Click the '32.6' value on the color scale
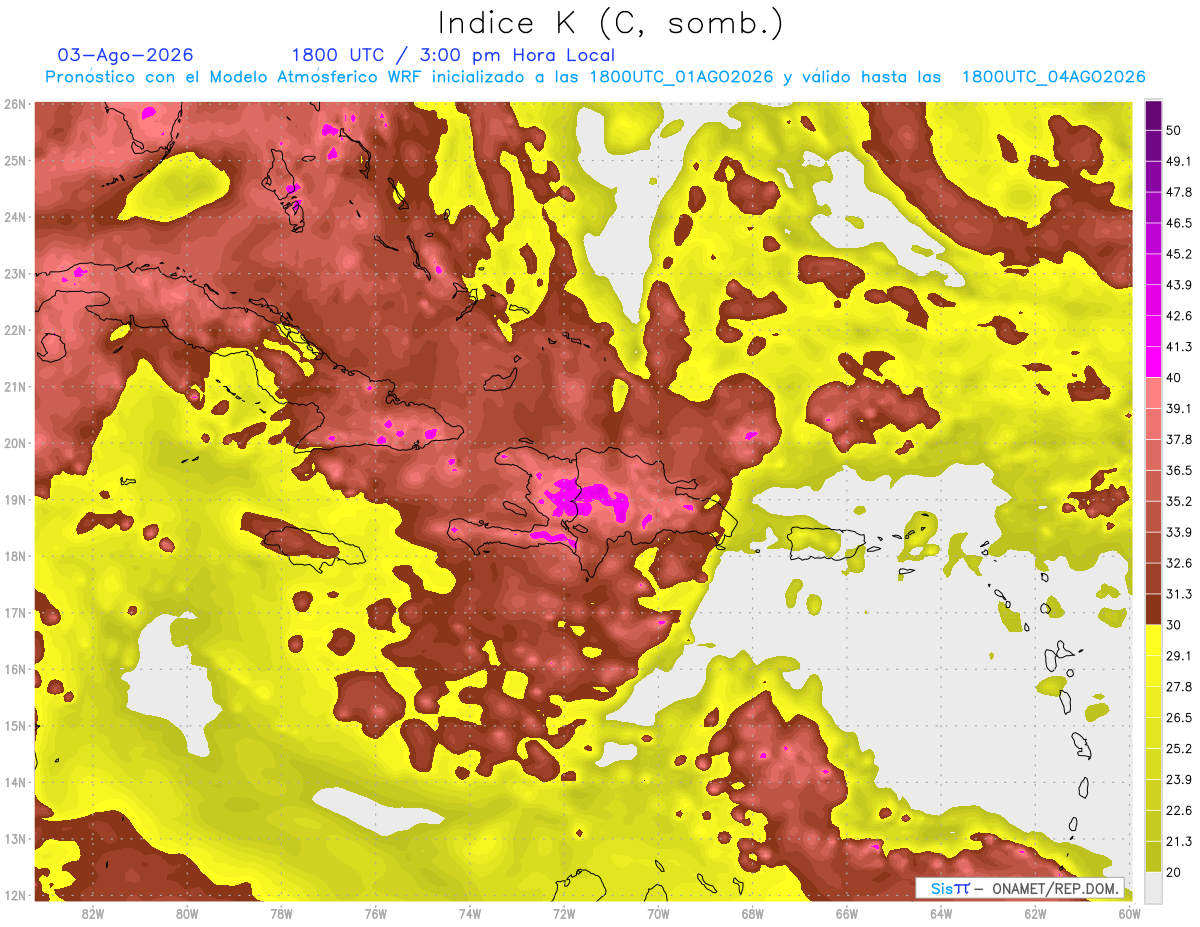The width and height of the screenshot is (1200, 927). pos(1179,563)
